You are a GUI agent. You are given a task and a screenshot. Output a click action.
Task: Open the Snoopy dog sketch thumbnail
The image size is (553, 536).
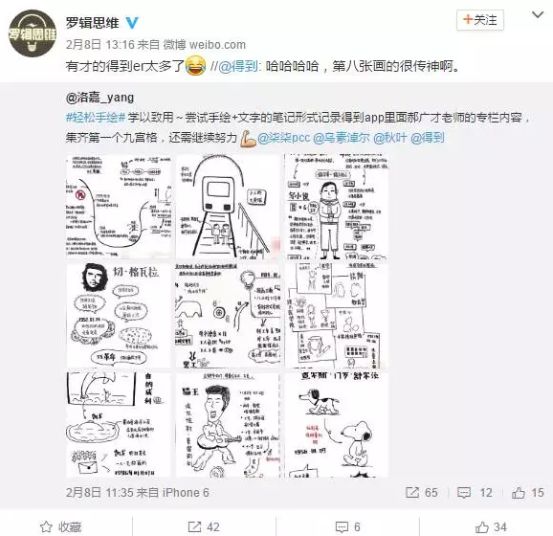(336, 425)
